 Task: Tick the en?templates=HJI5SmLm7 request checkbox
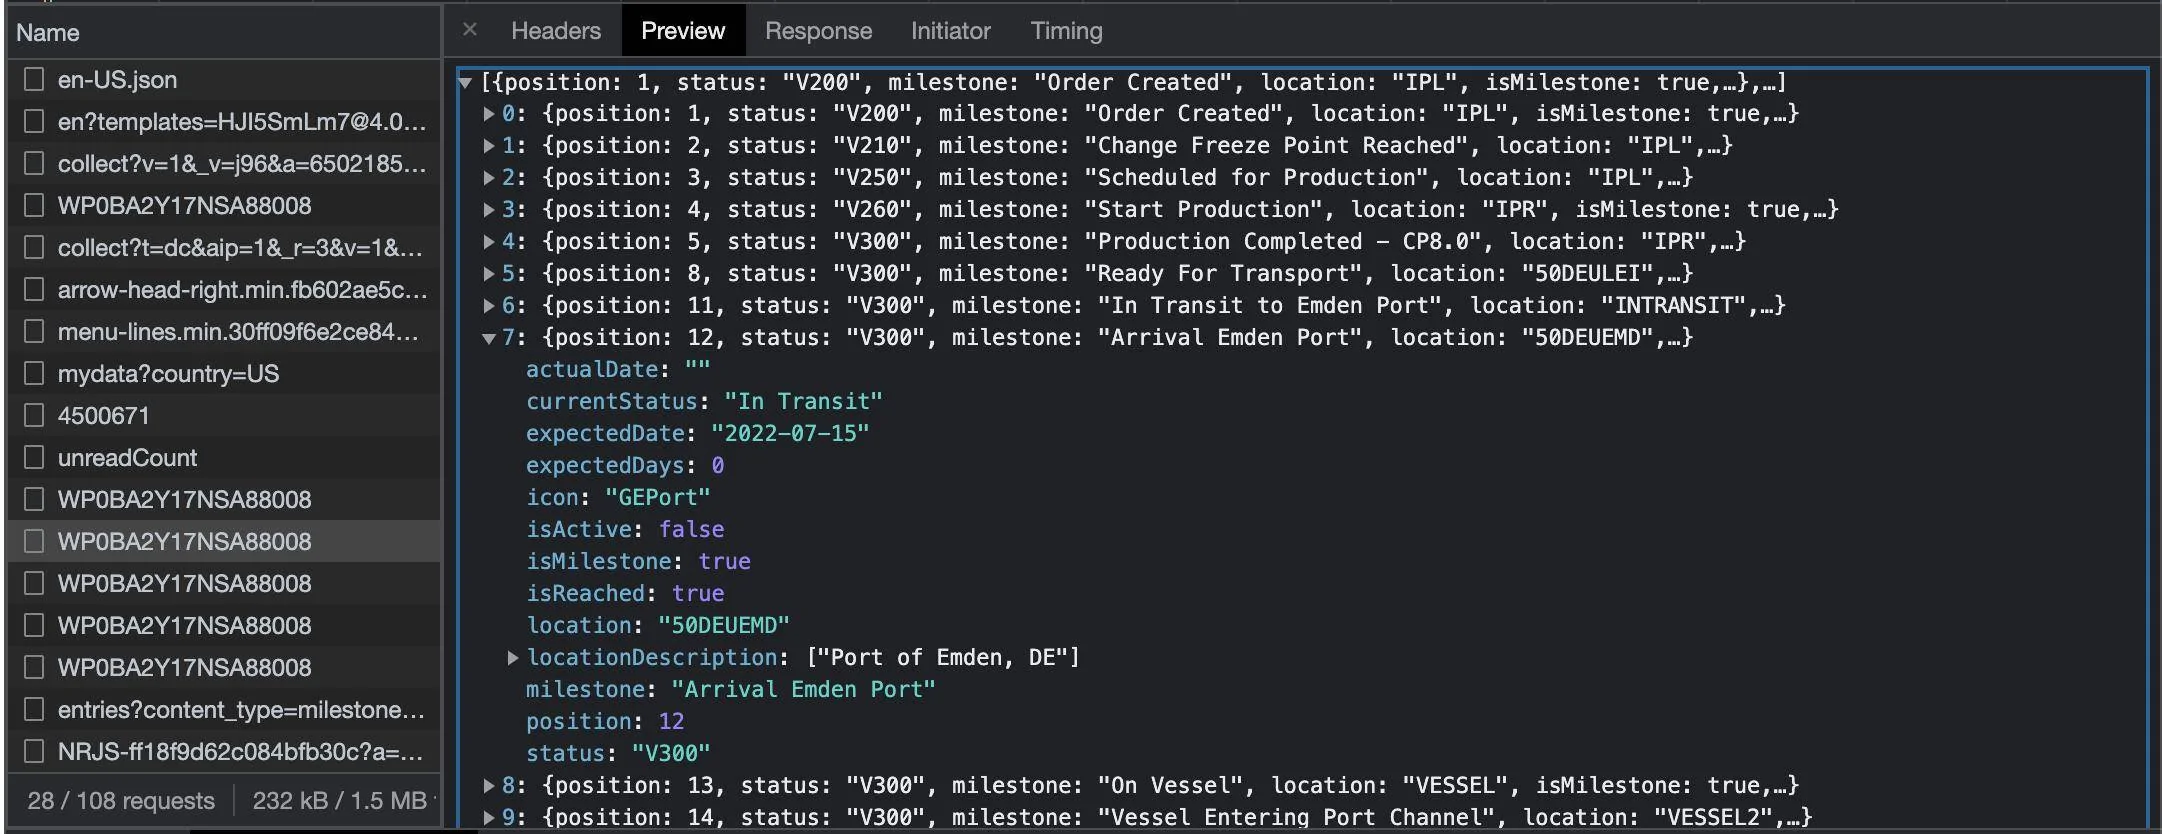[34, 121]
